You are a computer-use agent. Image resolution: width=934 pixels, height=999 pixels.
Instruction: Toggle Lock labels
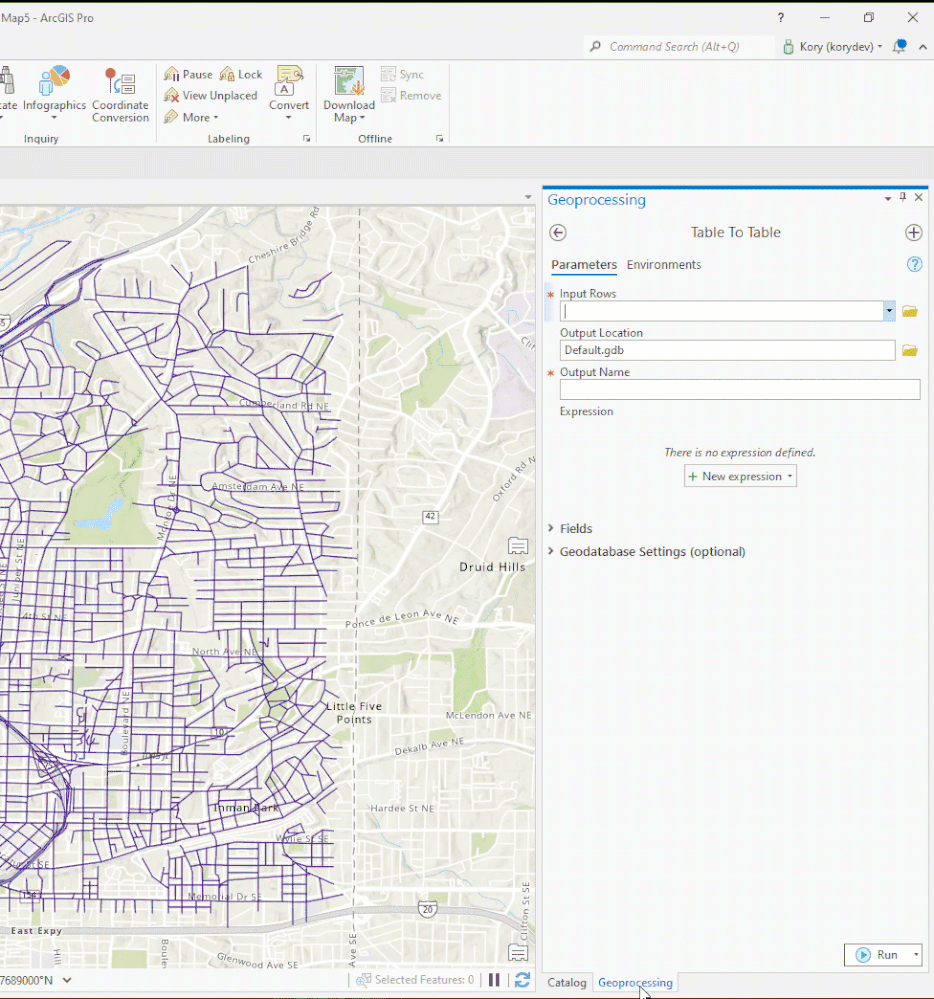(x=241, y=75)
